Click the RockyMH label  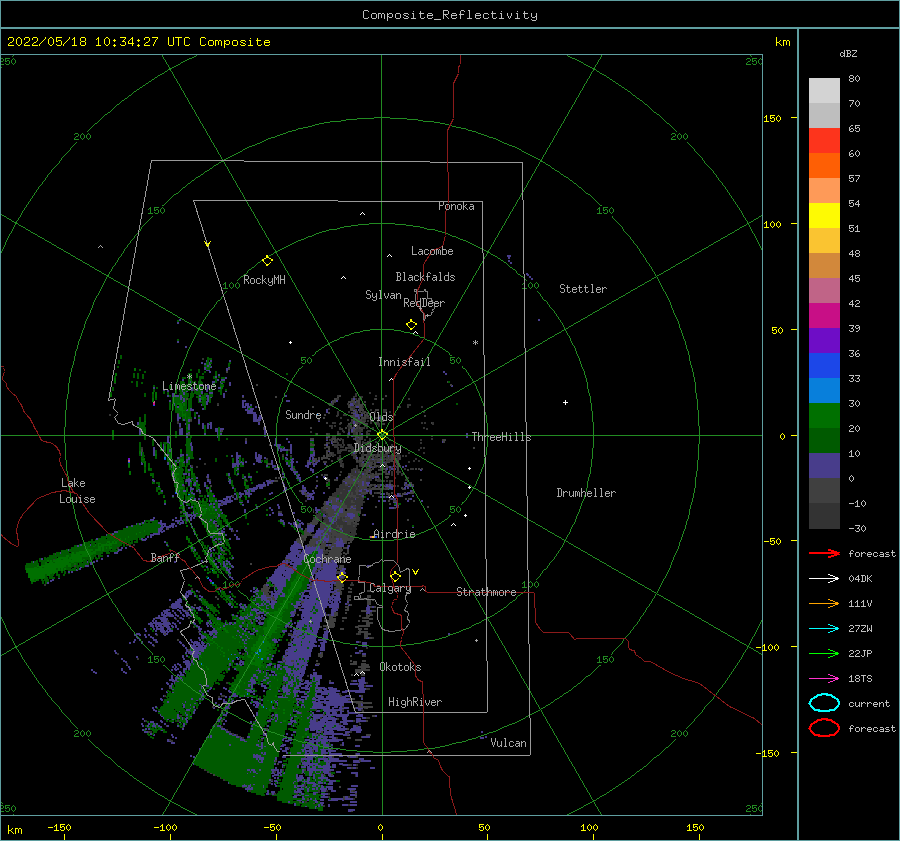click(264, 280)
